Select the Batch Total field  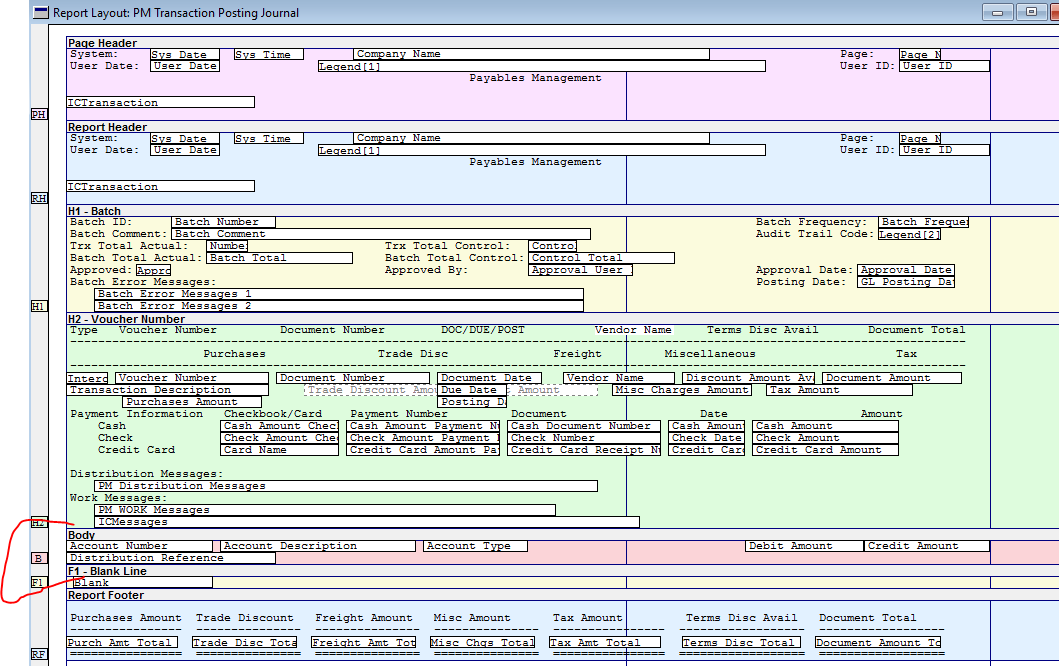point(280,258)
